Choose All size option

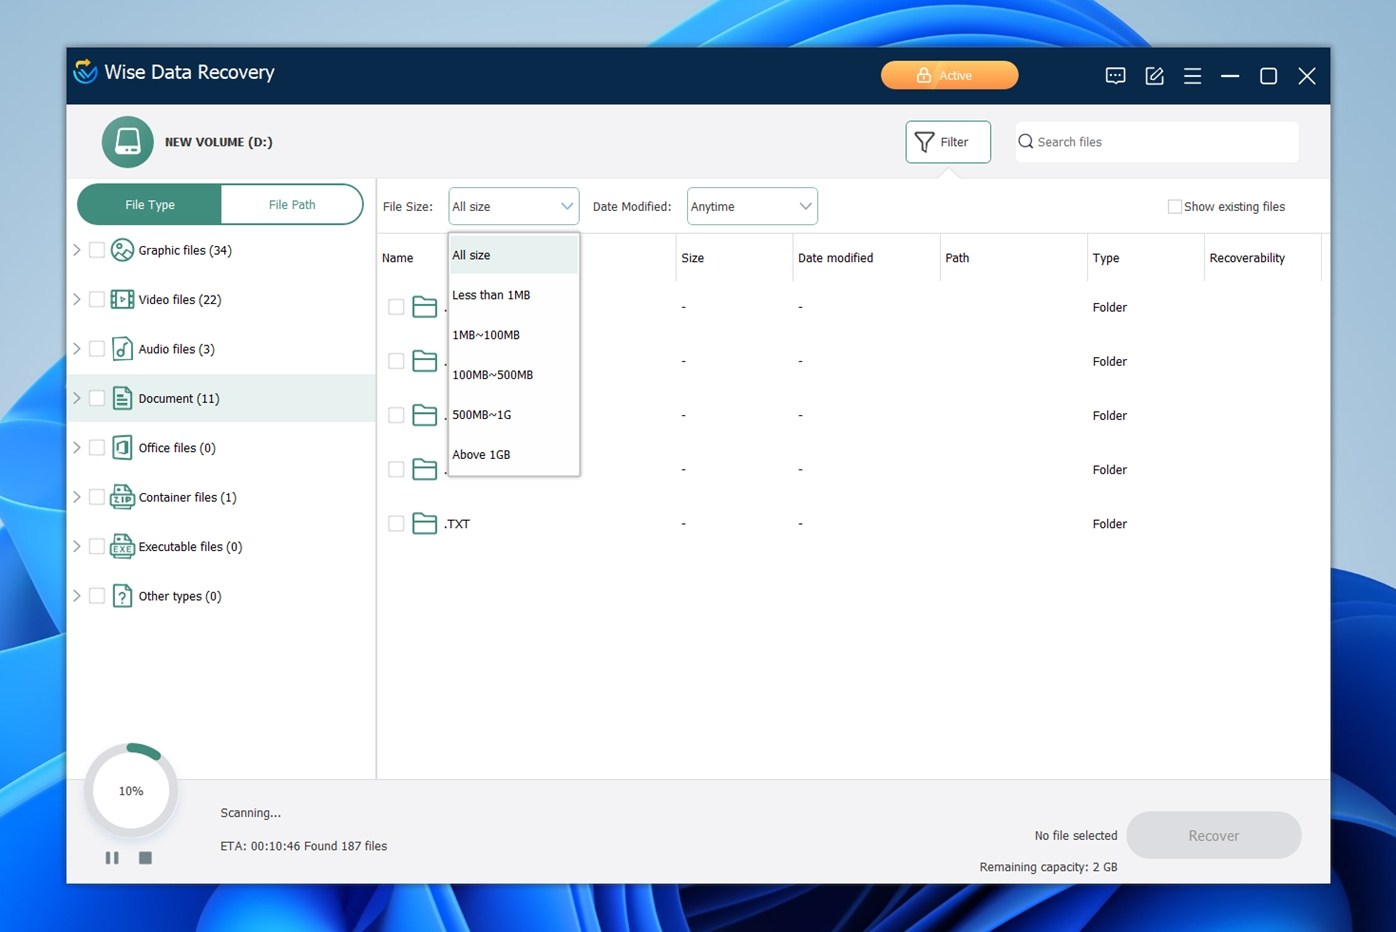coord(513,255)
